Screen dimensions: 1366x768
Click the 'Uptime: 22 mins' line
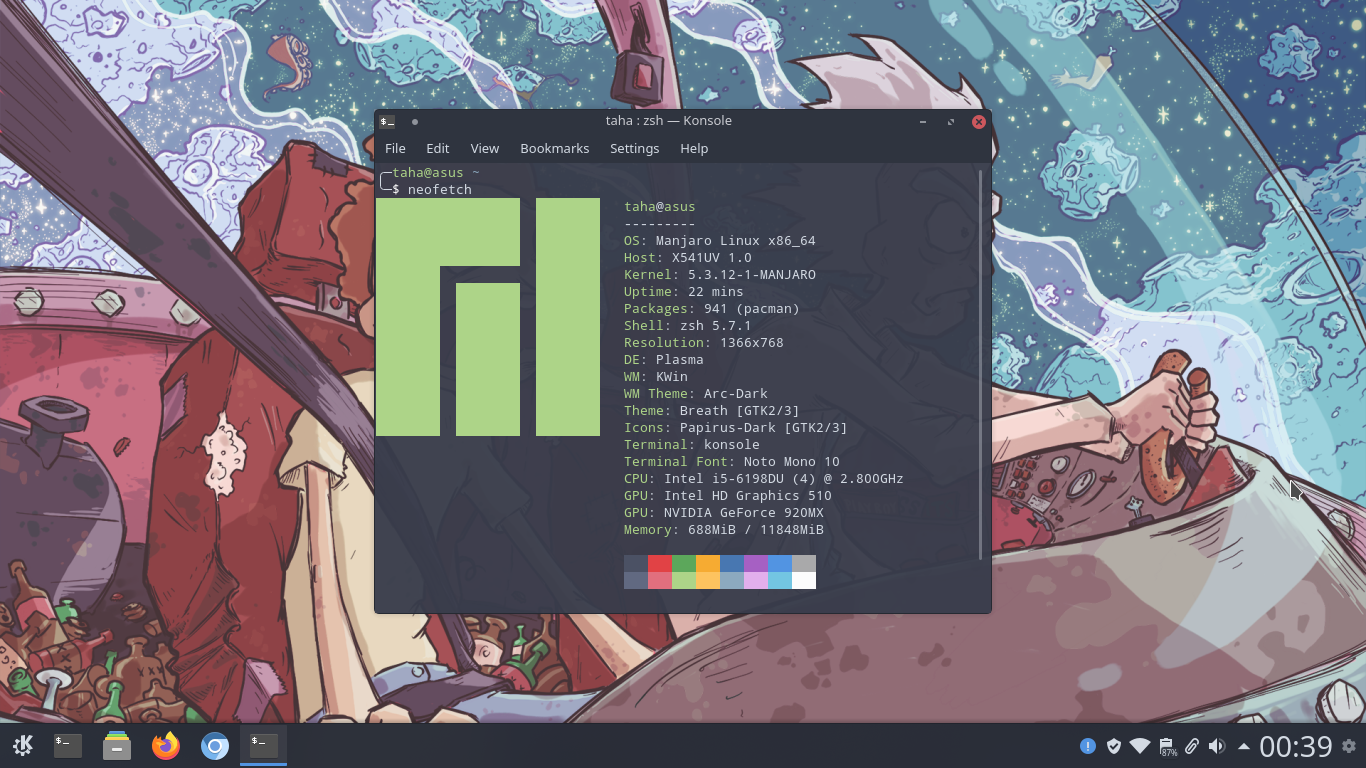coord(684,292)
